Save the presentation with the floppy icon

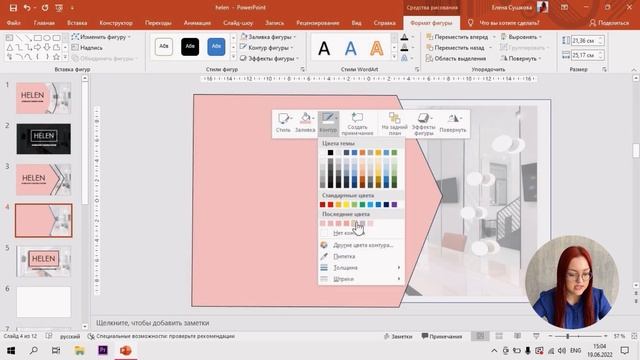(x=13, y=8)
